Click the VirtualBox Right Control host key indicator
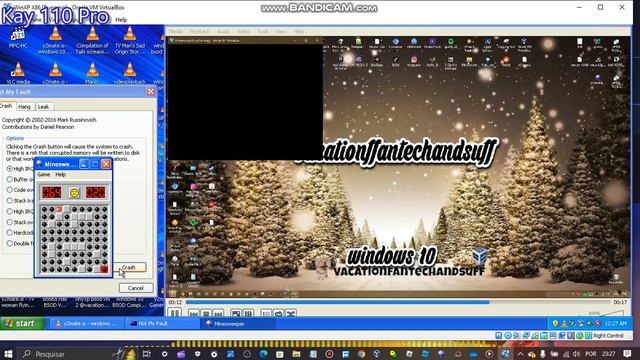640x360 pixels. click(x=608, y=336)
